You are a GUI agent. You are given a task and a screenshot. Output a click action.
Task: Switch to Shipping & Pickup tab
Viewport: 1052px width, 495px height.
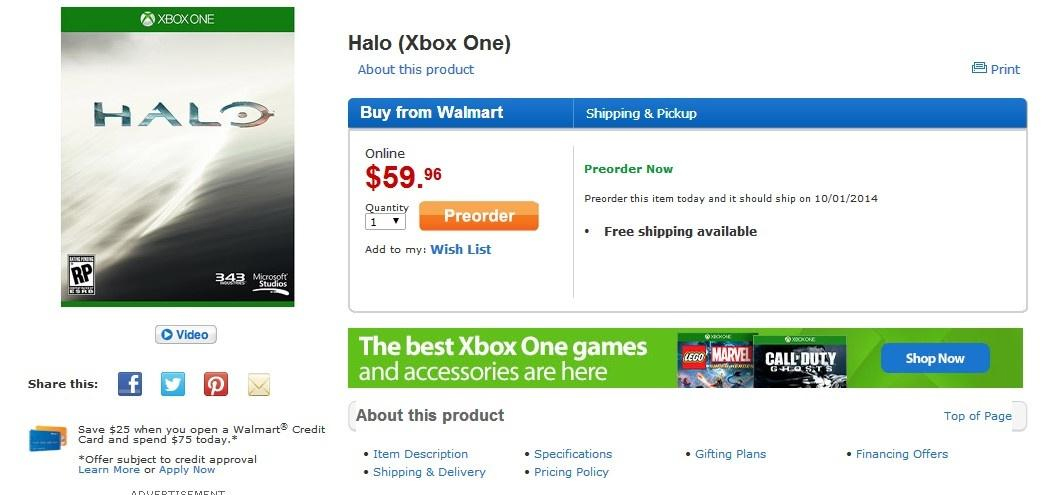[x=641, y=114]
